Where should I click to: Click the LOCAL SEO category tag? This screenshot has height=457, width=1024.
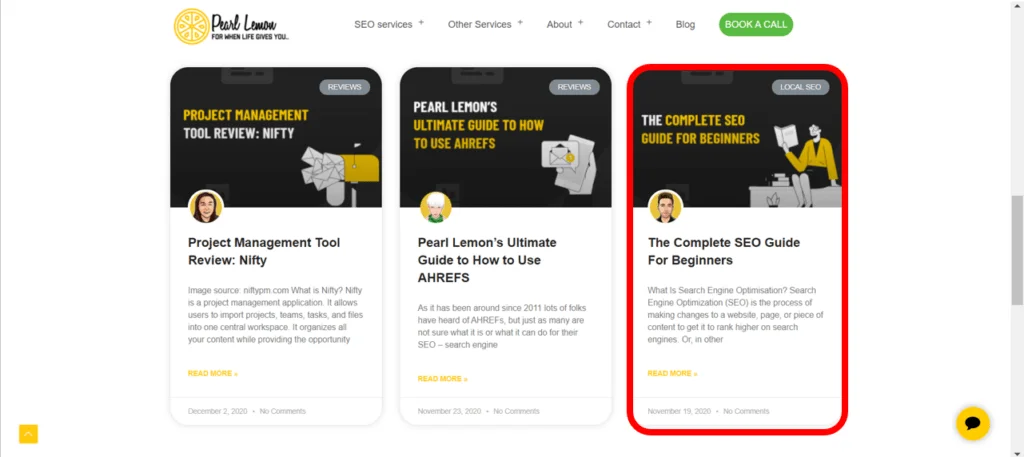(801, 87)
